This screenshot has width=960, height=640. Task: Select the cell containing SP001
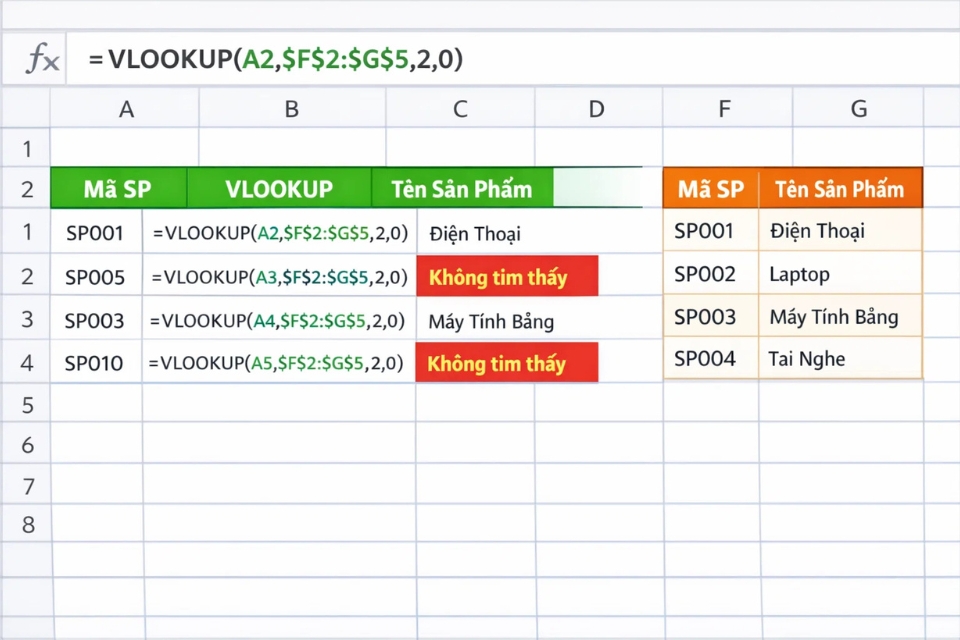tap(95, 232)
